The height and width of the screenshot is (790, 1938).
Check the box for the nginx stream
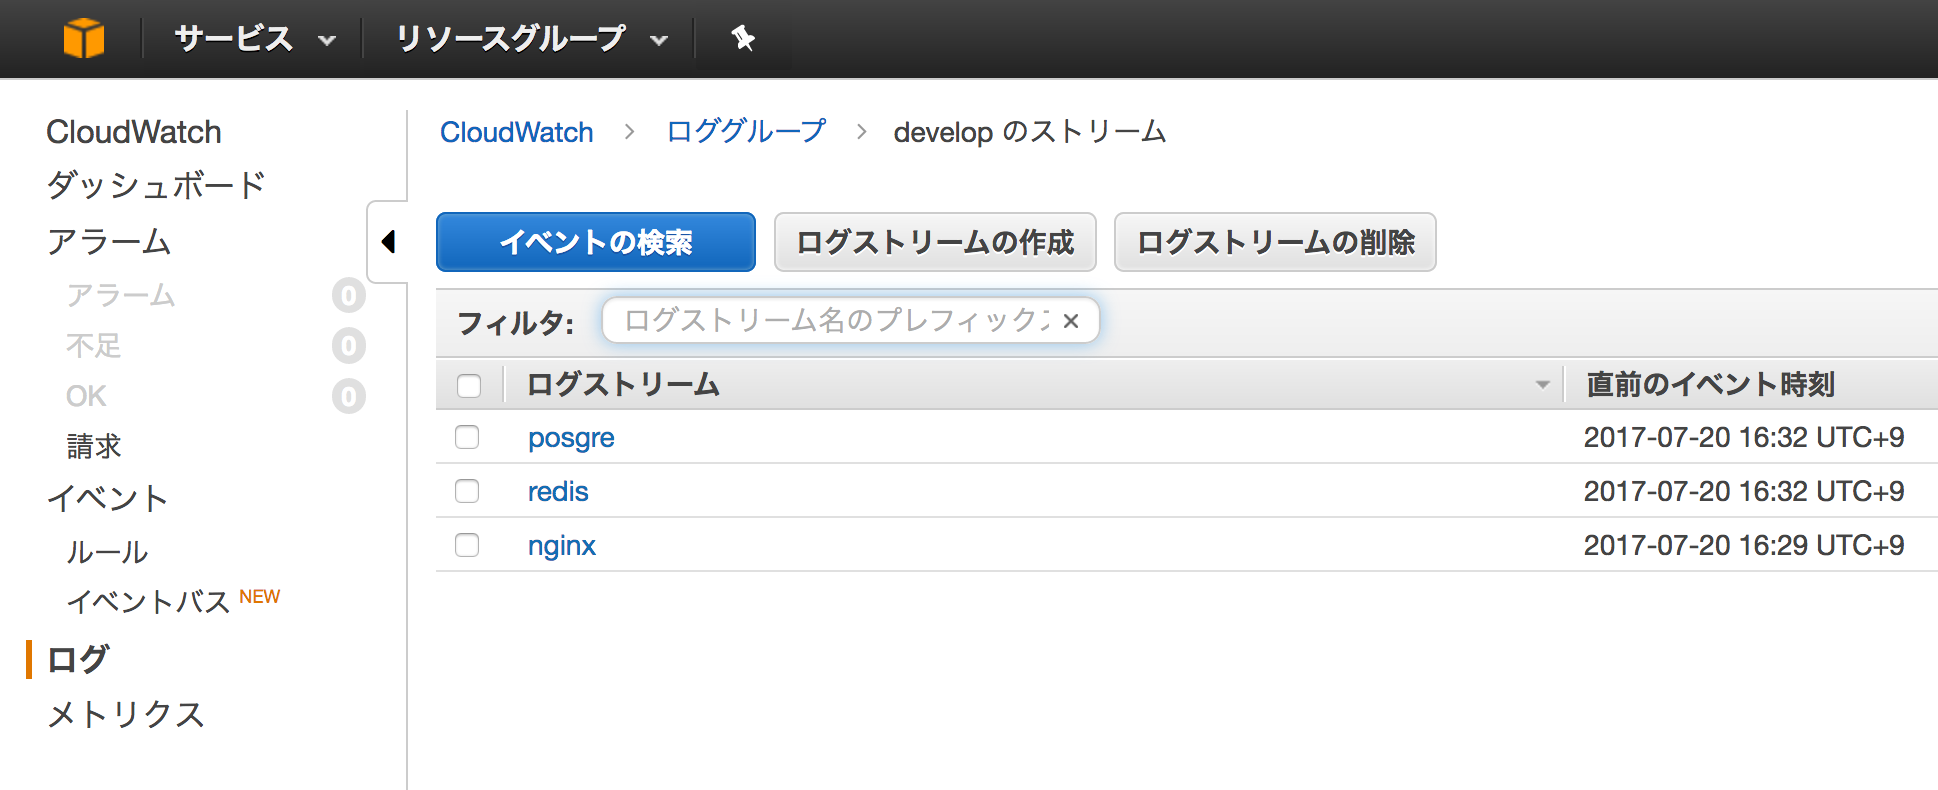point(467,545)
